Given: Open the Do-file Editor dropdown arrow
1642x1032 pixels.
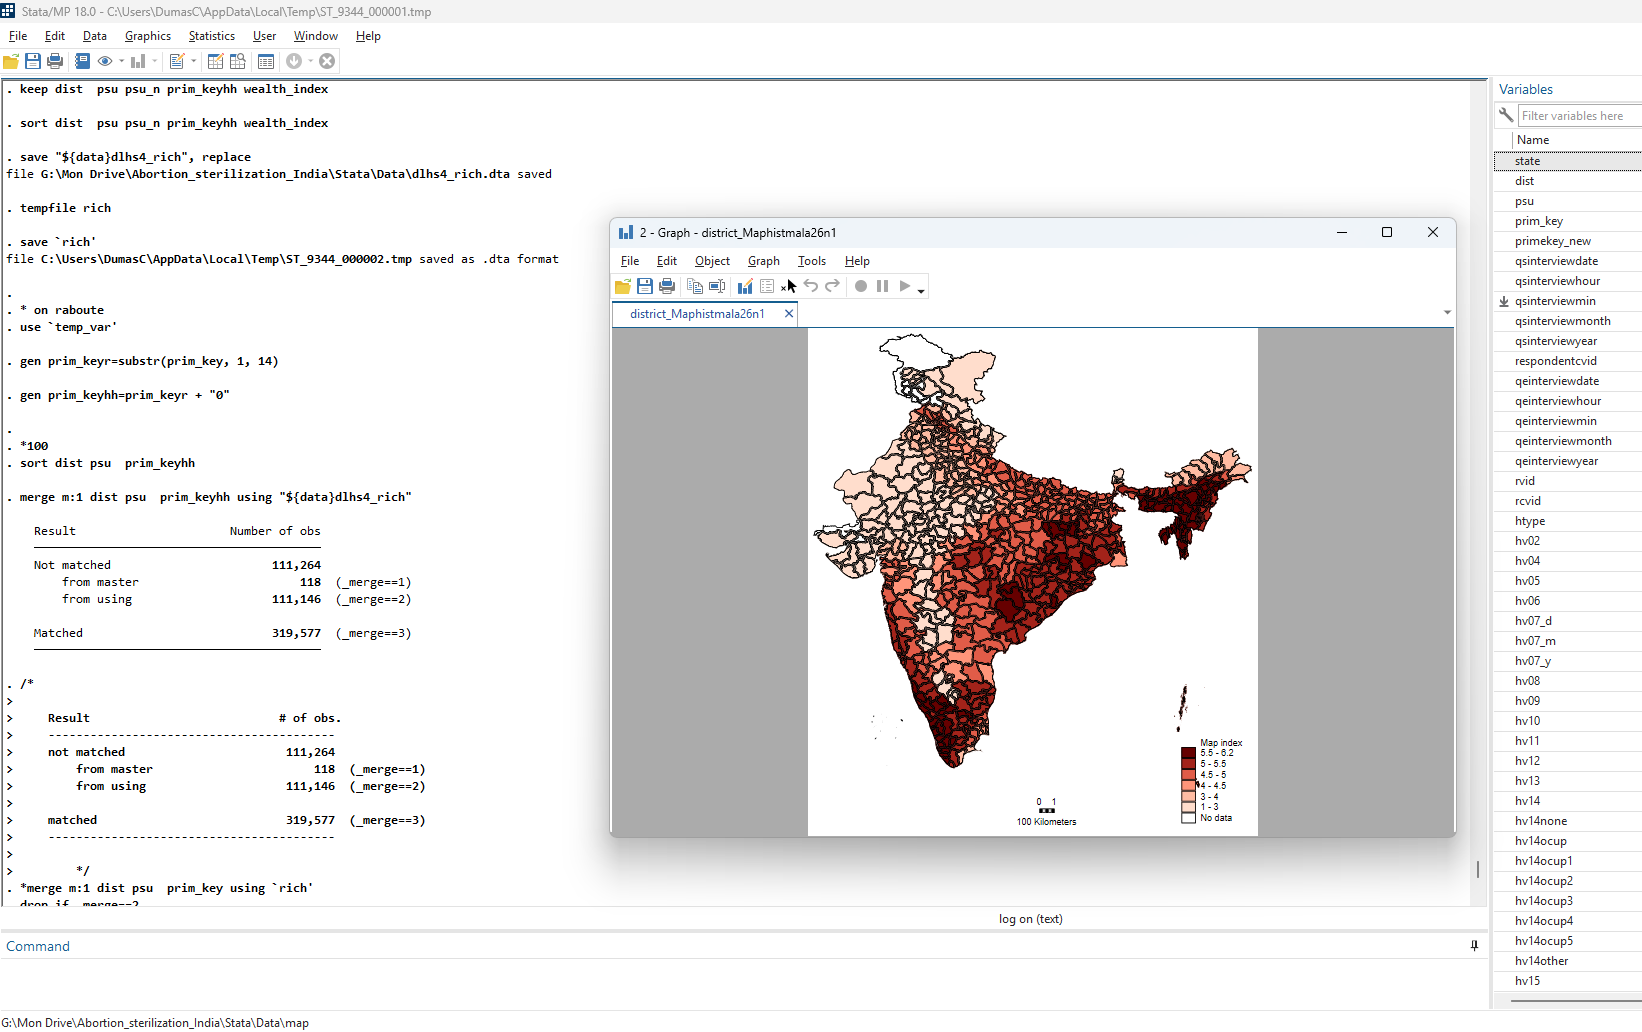Looking at the screenshot, I should tap(194, 61).
